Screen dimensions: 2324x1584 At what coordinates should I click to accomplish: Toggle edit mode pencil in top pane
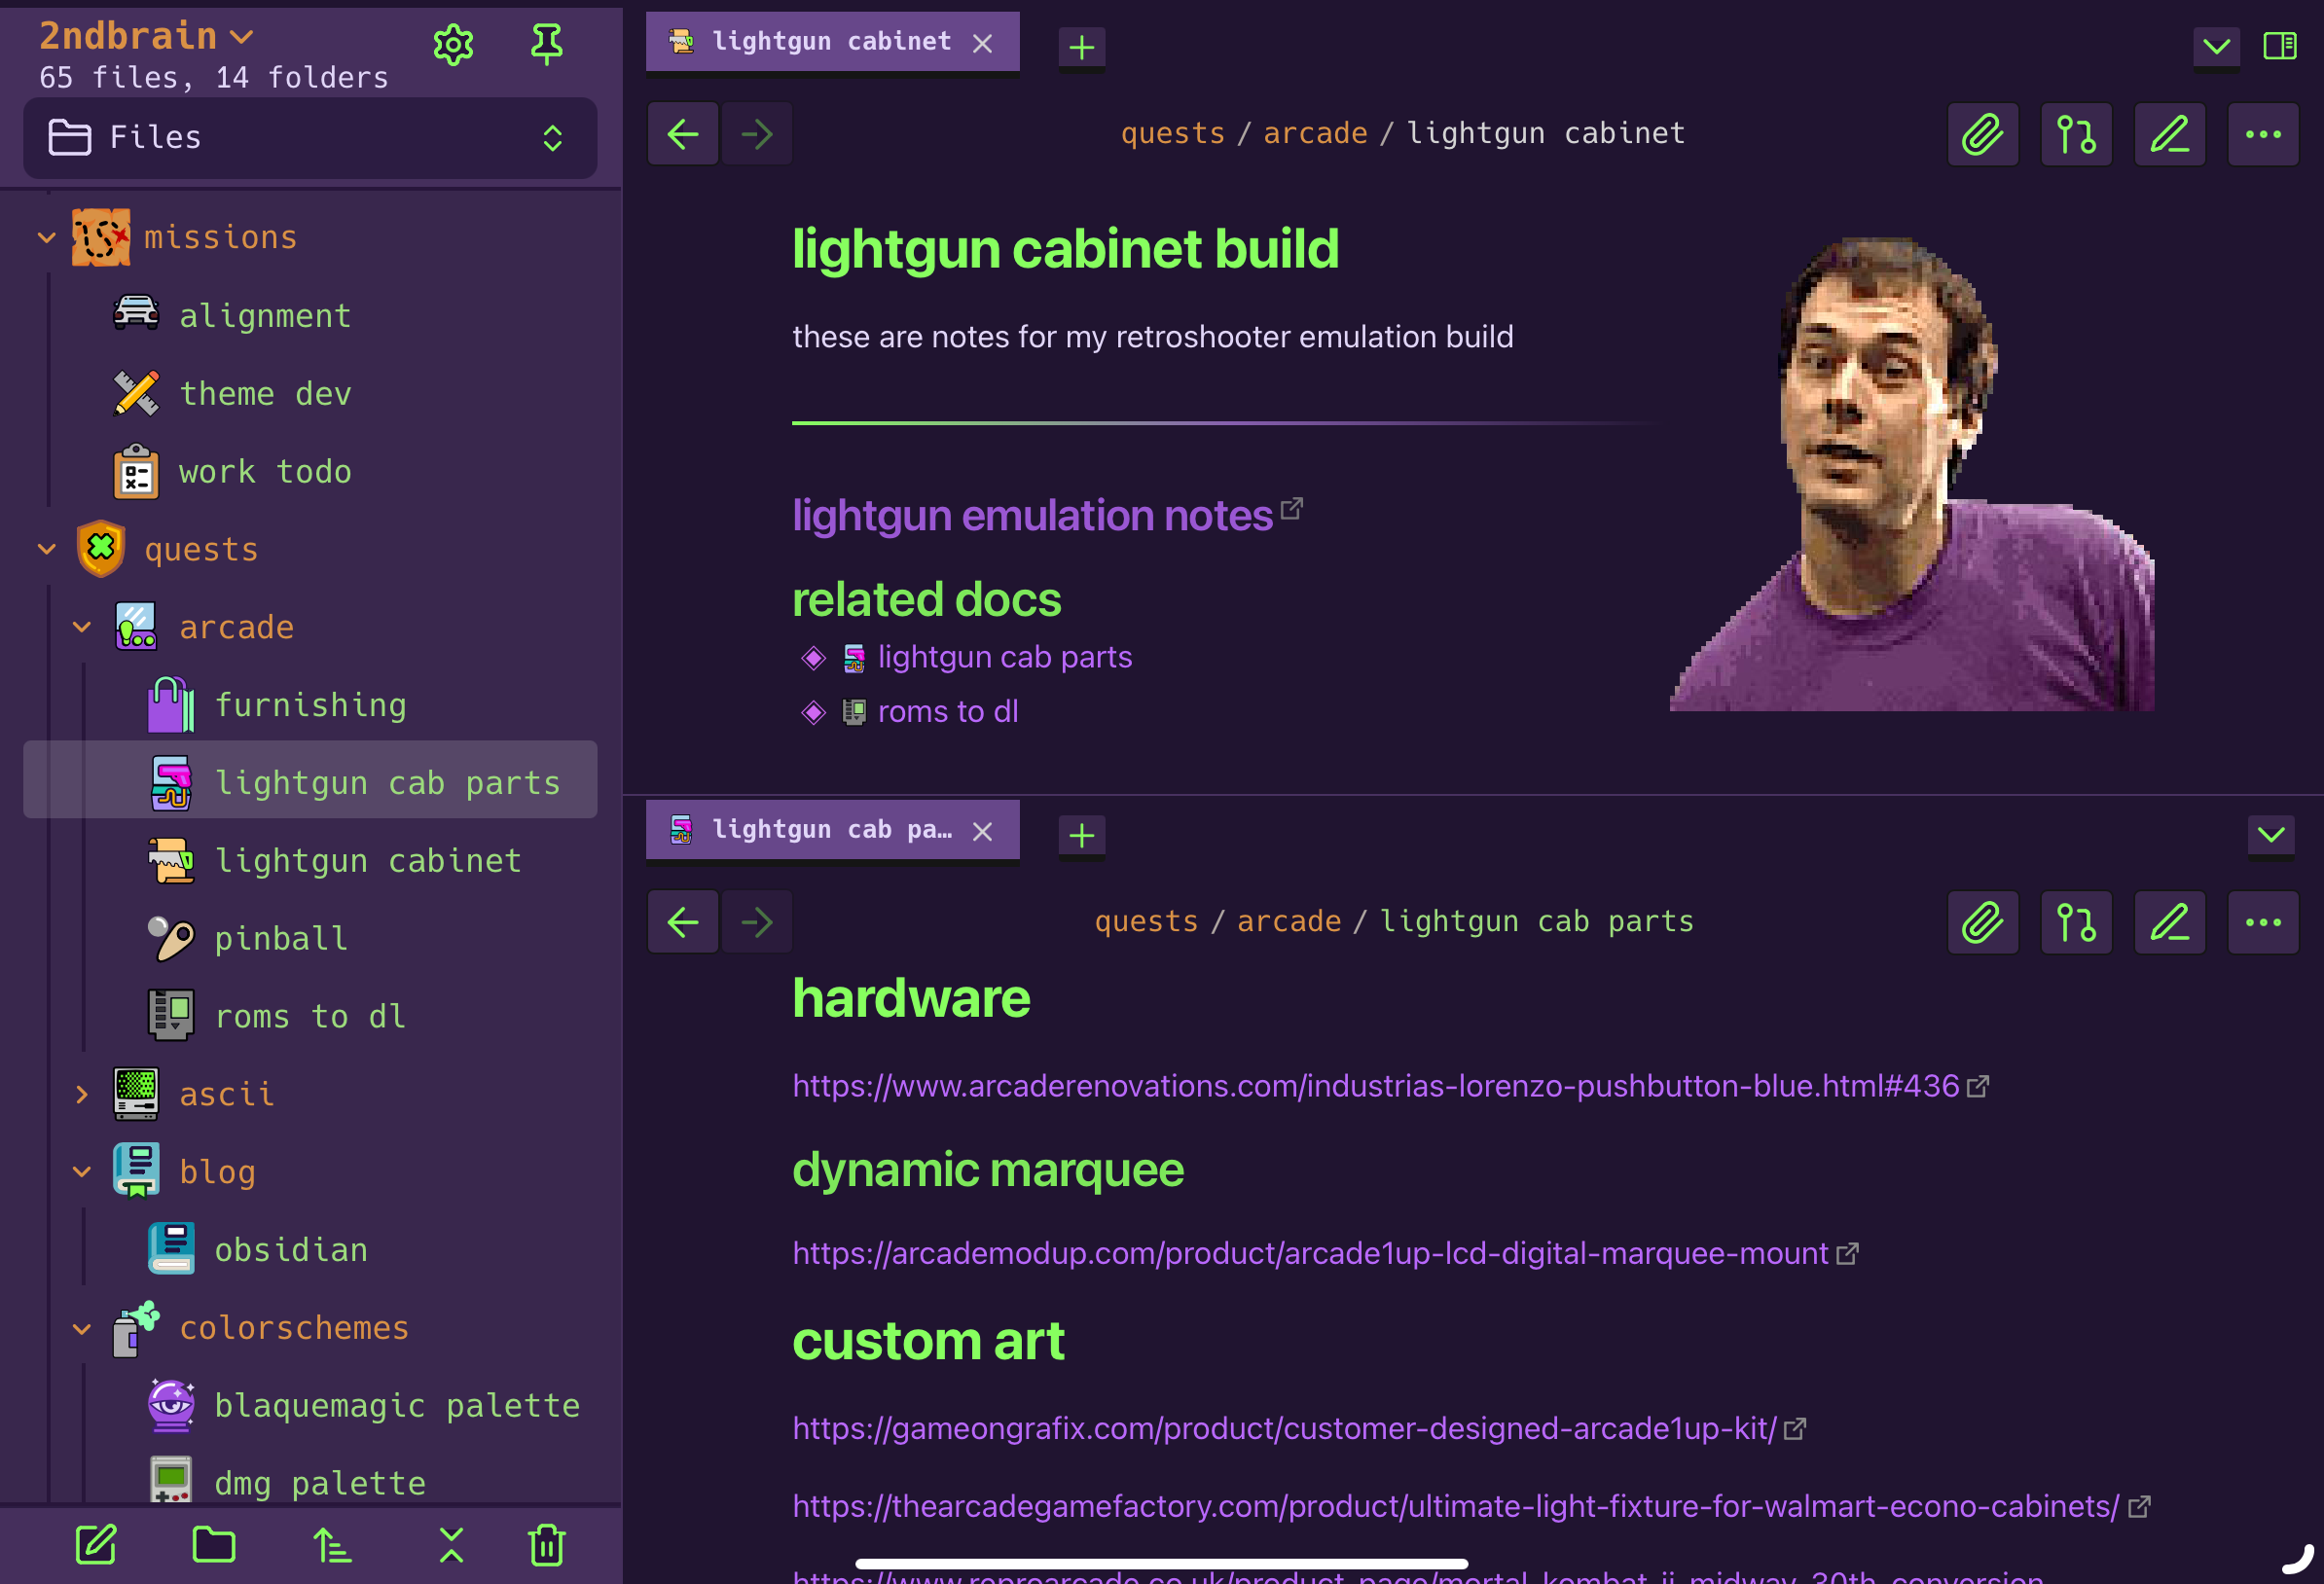(x=2169, y=134)
